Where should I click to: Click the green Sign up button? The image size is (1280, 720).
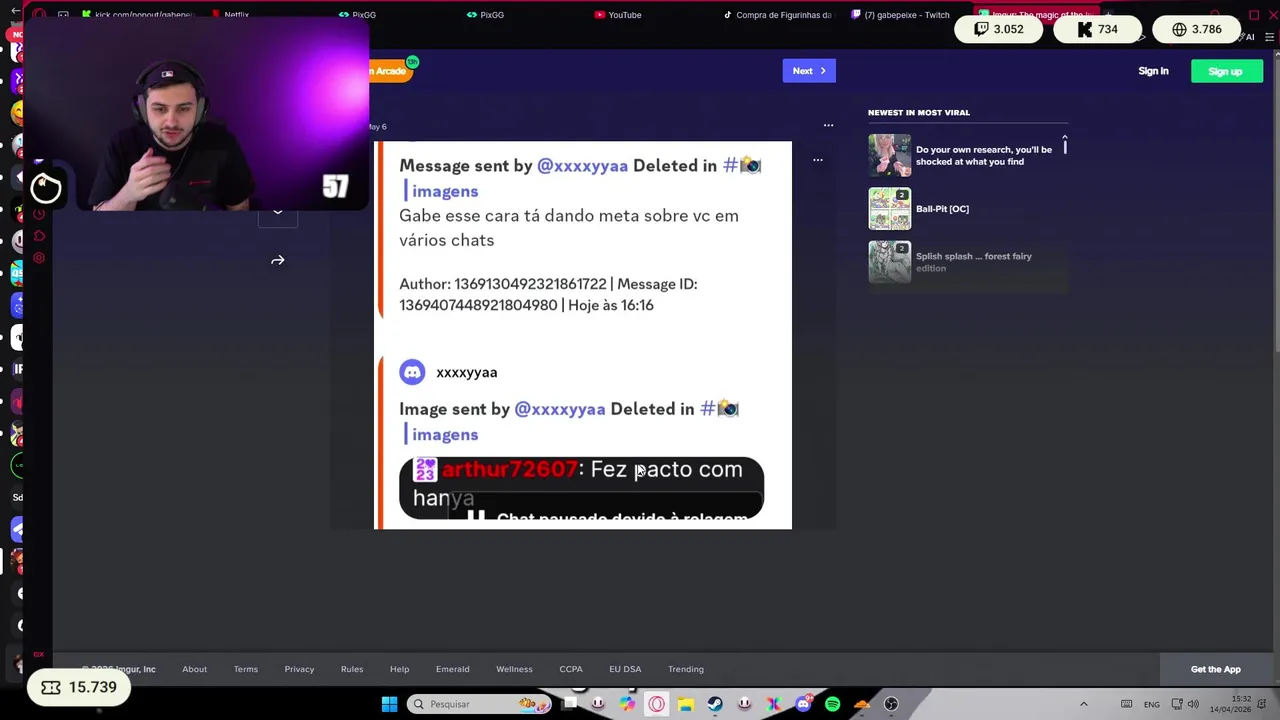pos(1226,71)
